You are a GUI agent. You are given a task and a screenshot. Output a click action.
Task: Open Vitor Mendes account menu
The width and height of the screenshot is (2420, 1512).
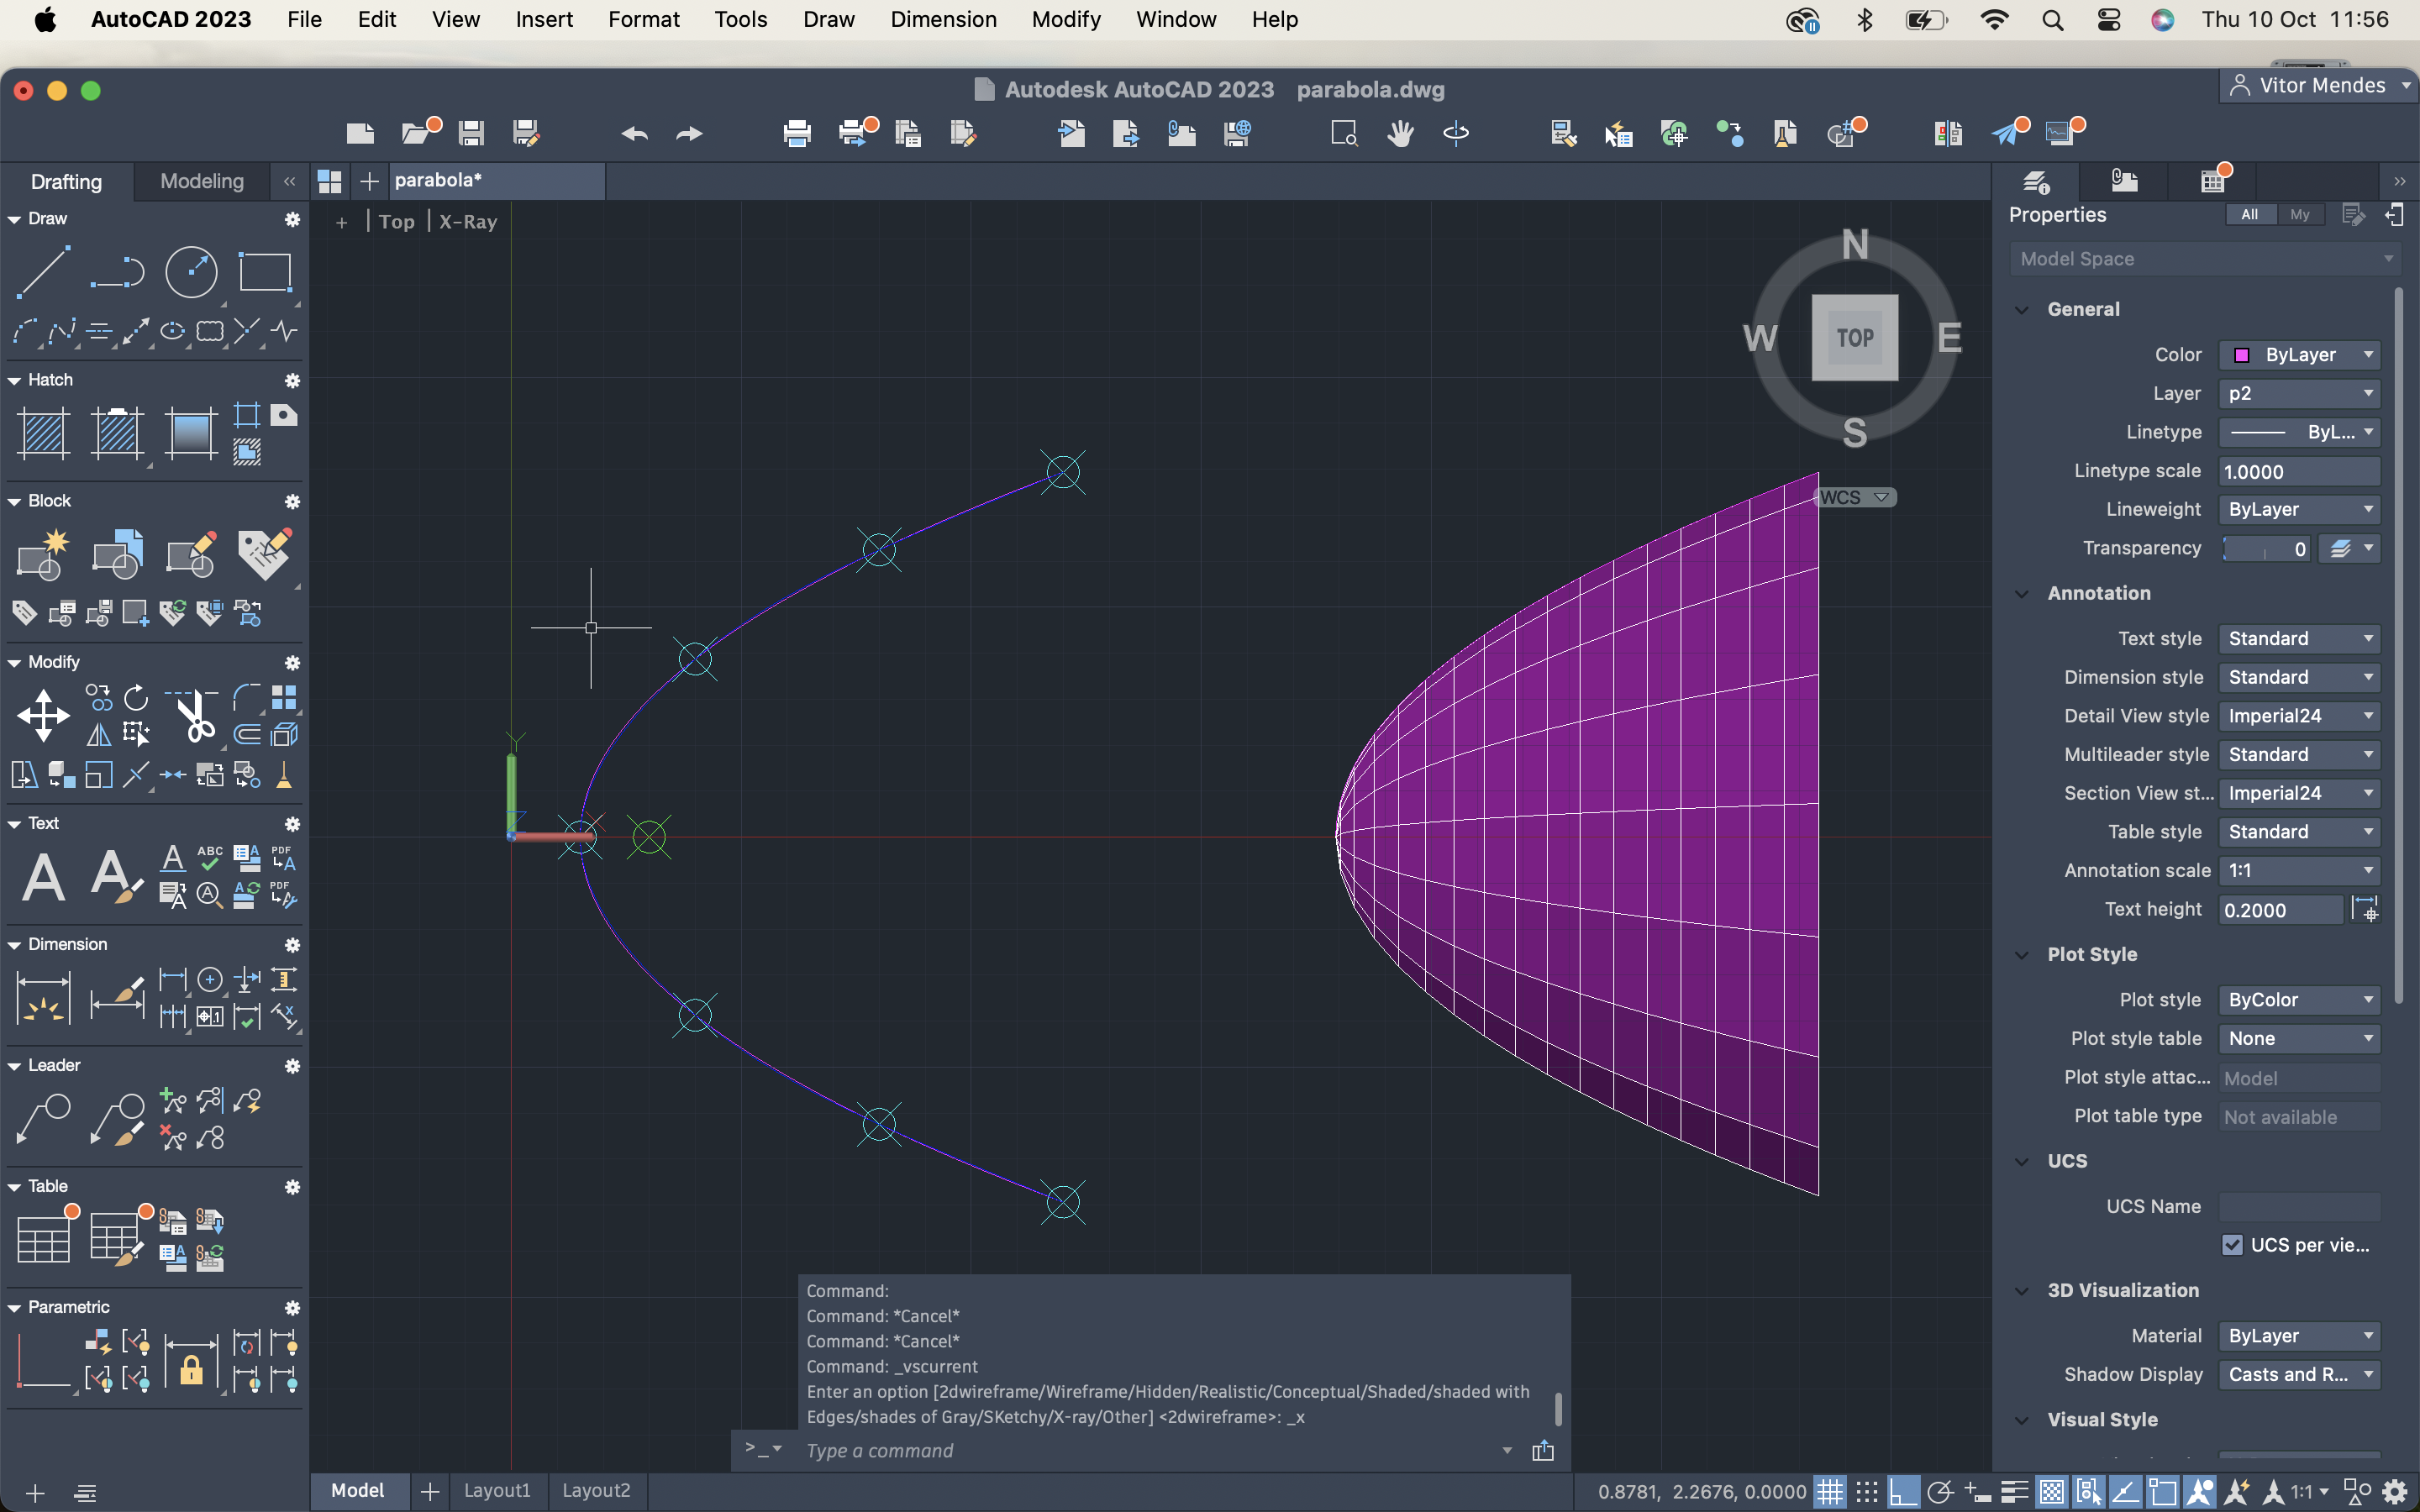2320,86
